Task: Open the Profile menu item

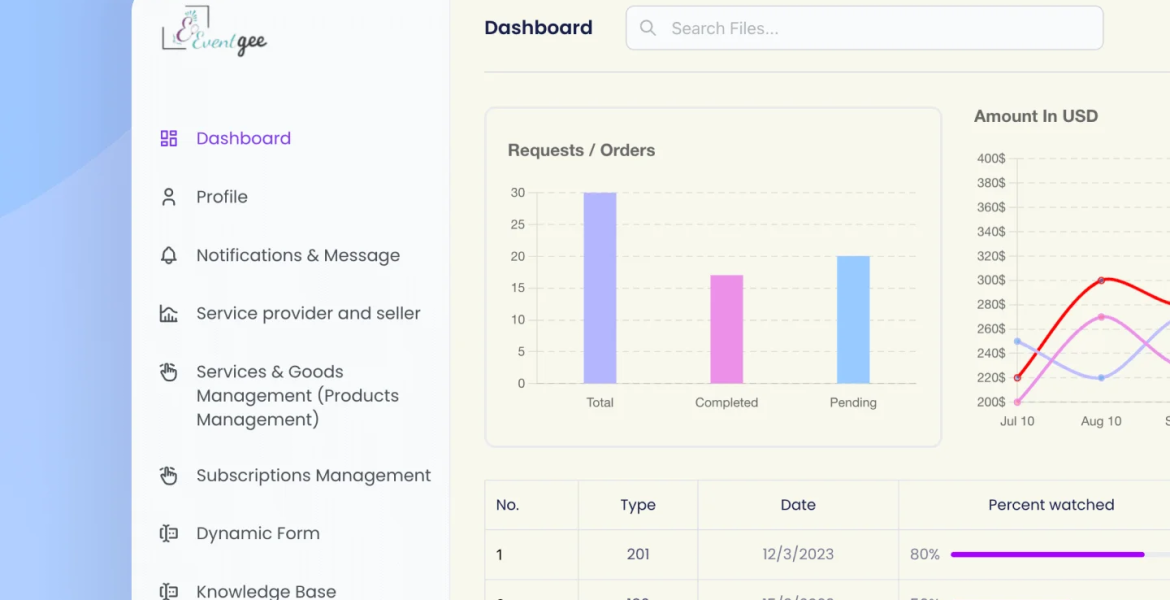Action: [221, 197]
